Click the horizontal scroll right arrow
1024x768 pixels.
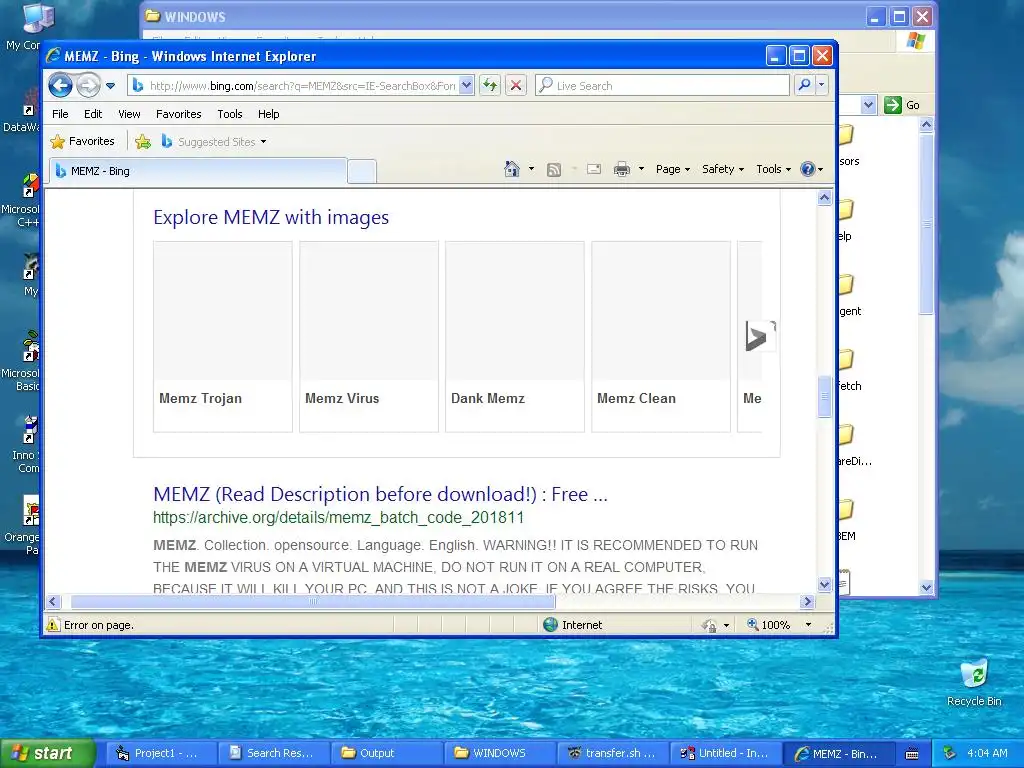point(807,601)
